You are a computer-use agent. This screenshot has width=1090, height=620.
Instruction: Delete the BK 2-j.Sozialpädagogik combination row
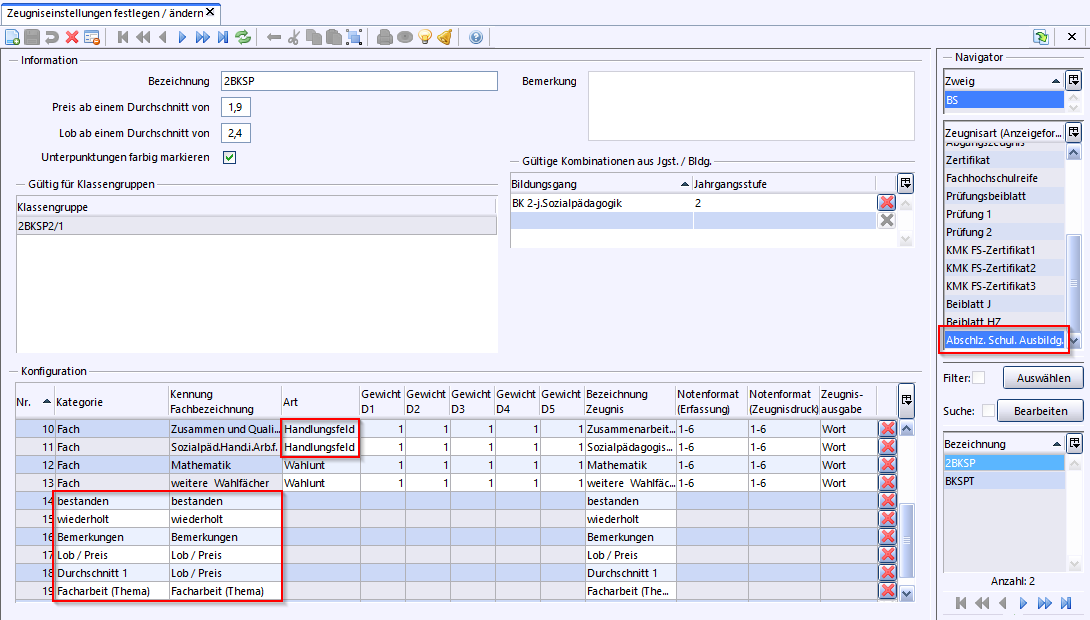pyautogui.click(x=886, y=202)
